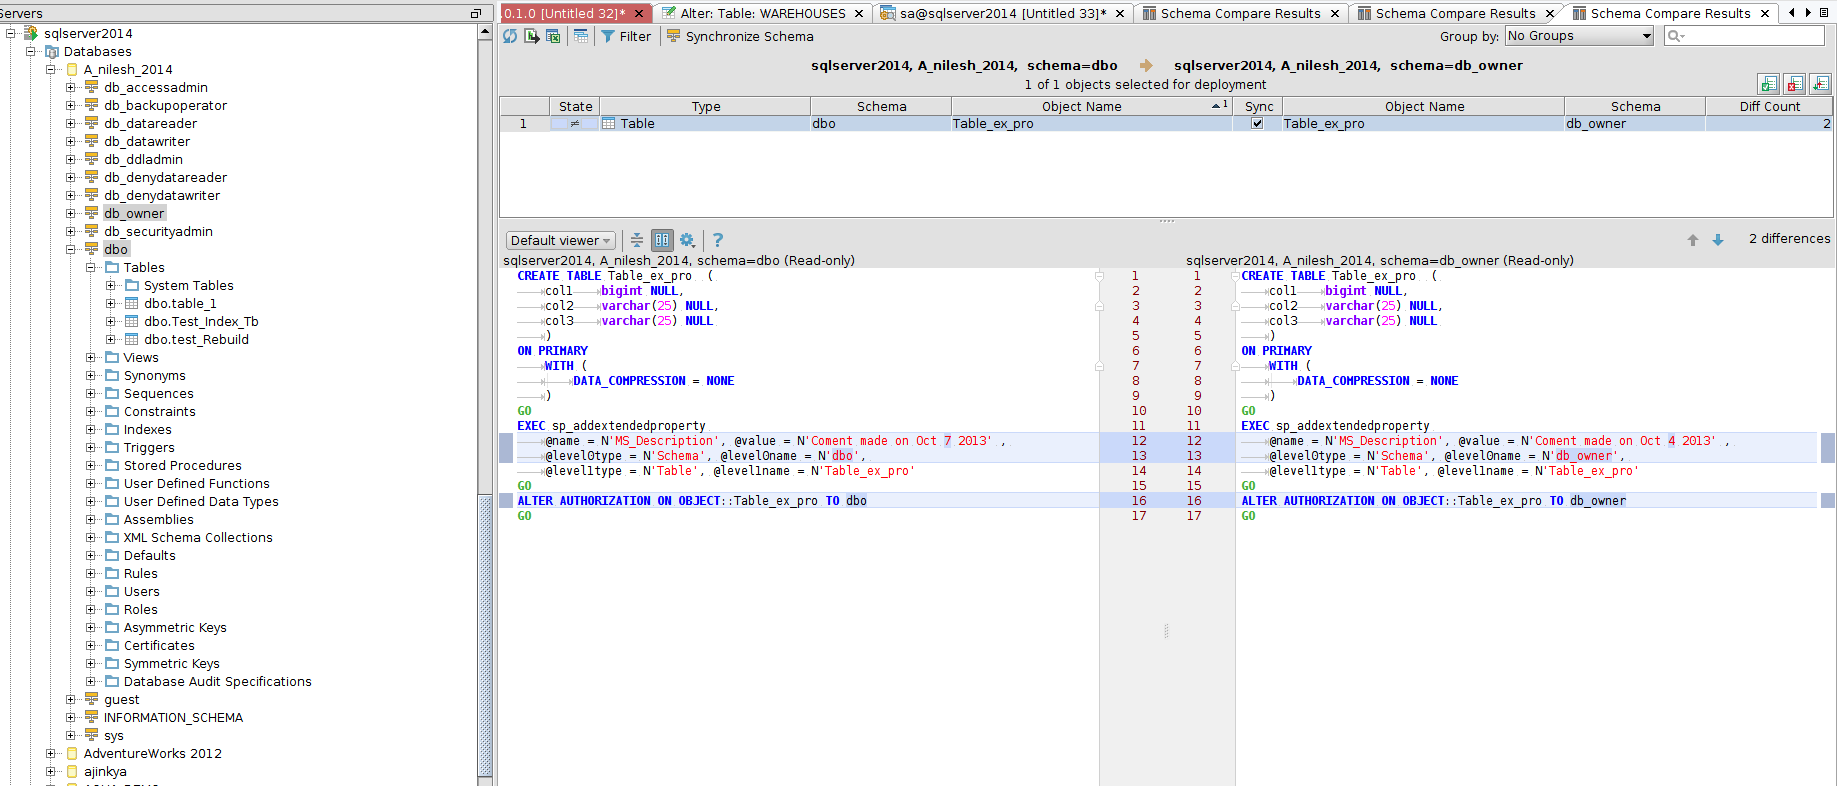The height and width of the screenshot is (786, 1837).
Task: Sort by the Diff Count column header
Action: (x=1769, y=106)
